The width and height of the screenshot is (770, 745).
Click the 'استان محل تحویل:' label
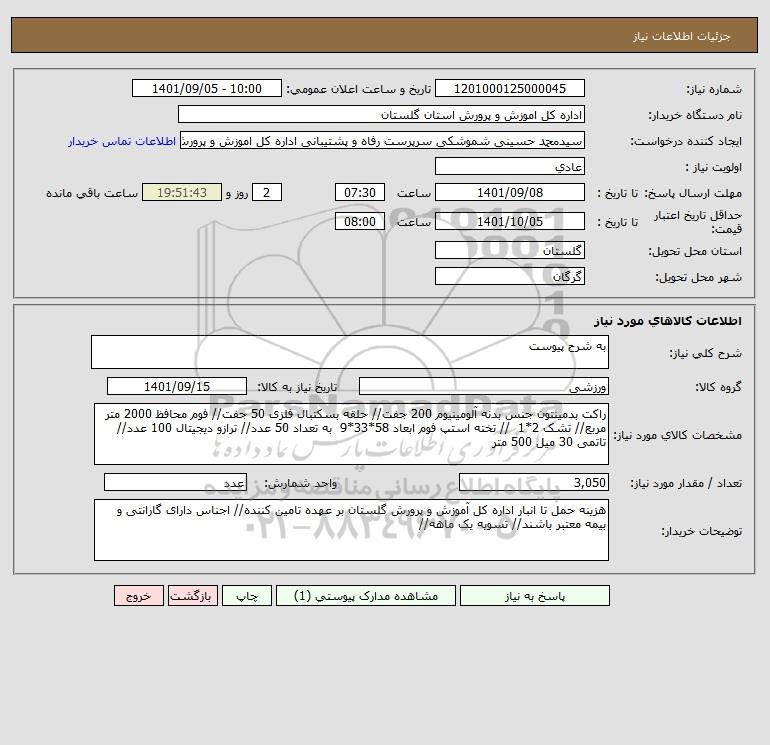point(695,251)
